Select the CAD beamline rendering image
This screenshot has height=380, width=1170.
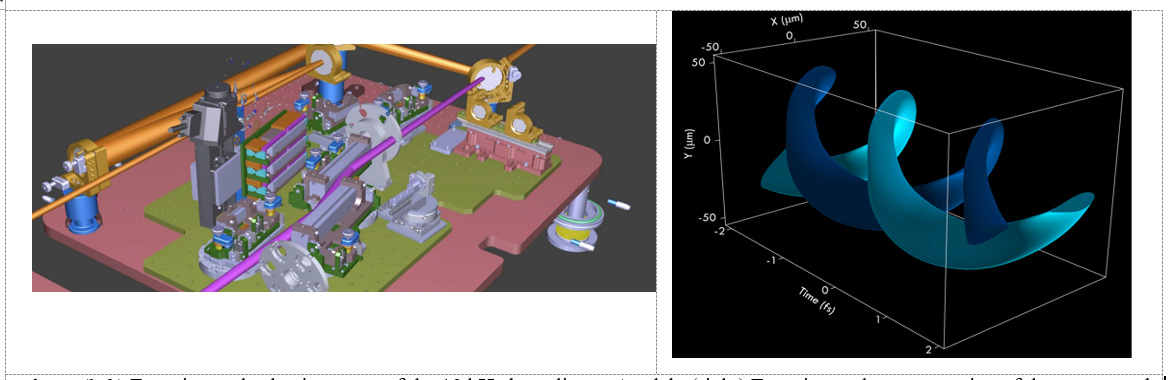point(344,168)
